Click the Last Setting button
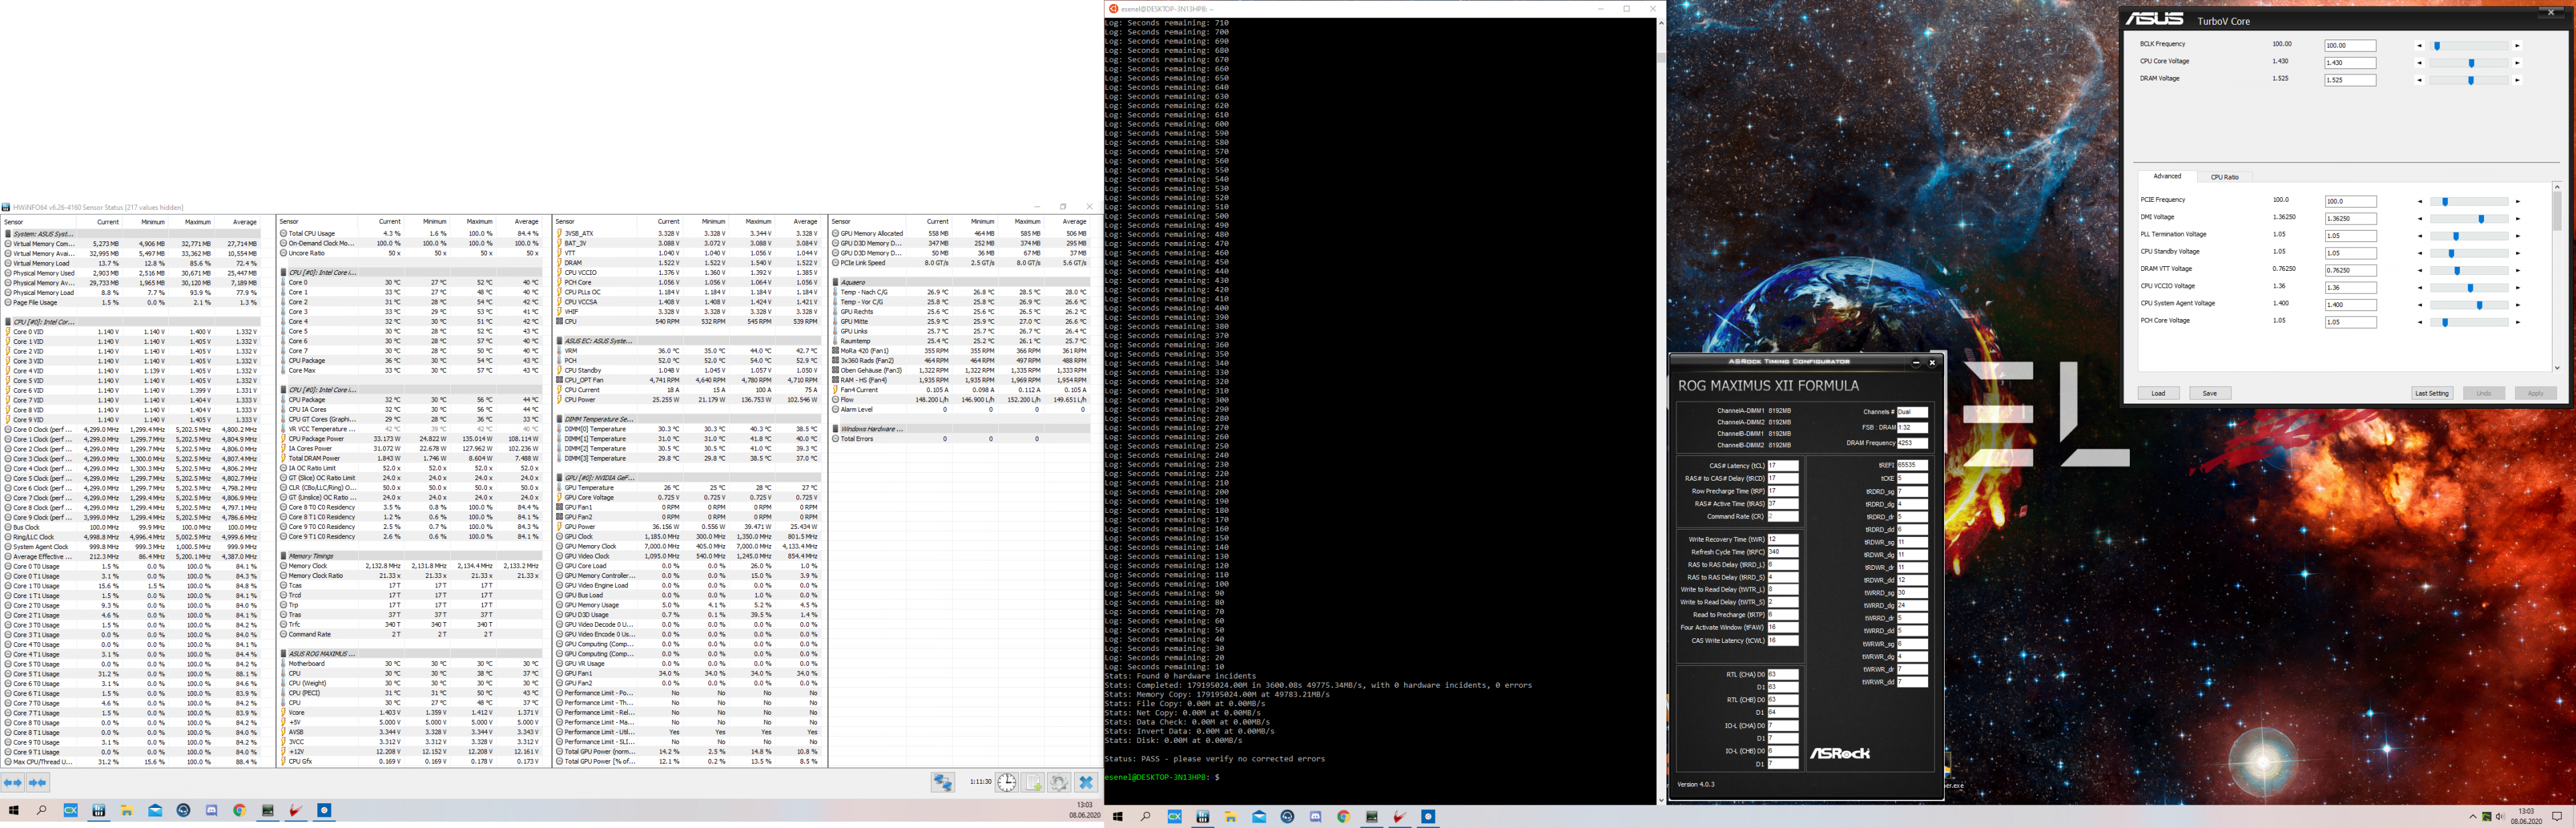Image resolution: width=2576 pixels, height=828 pixels. 2431,393
